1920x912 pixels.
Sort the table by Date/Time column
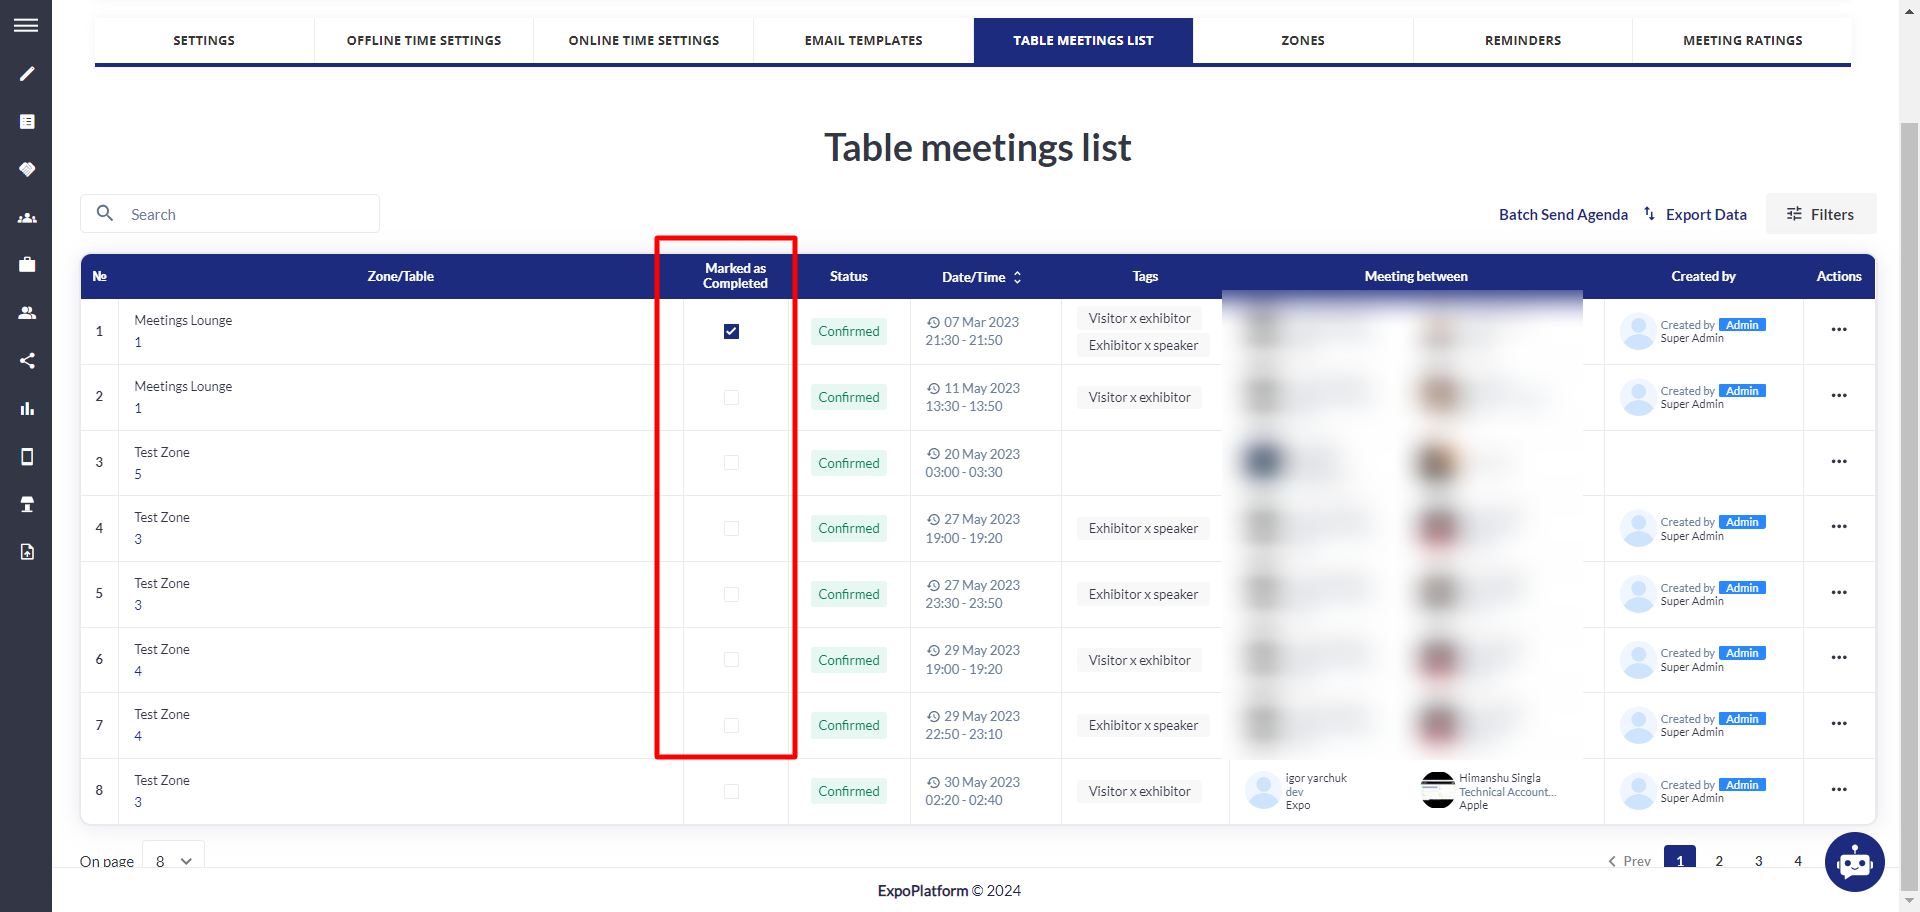(x=1017, y=277)
